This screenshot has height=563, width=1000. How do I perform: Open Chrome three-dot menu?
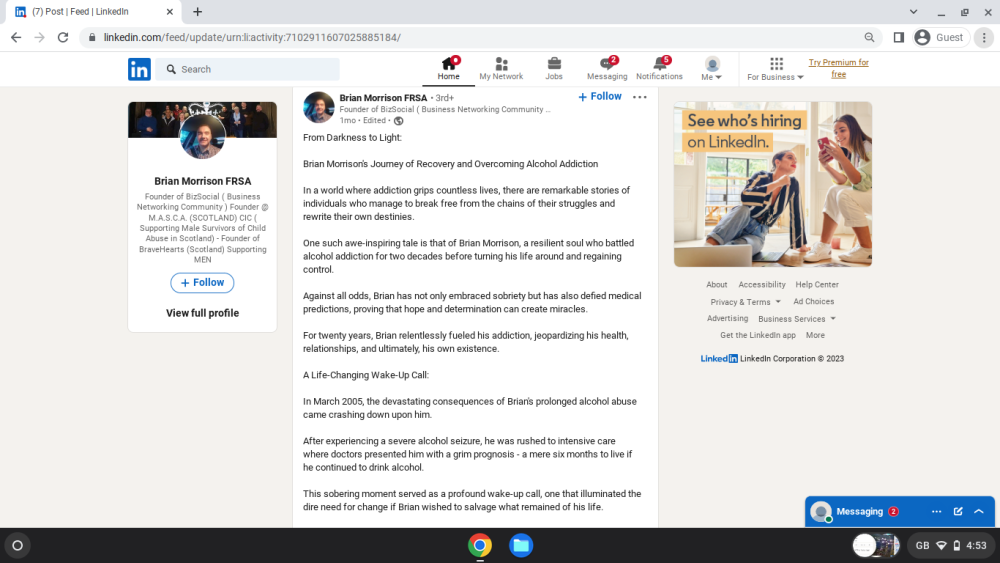(984, 38)
